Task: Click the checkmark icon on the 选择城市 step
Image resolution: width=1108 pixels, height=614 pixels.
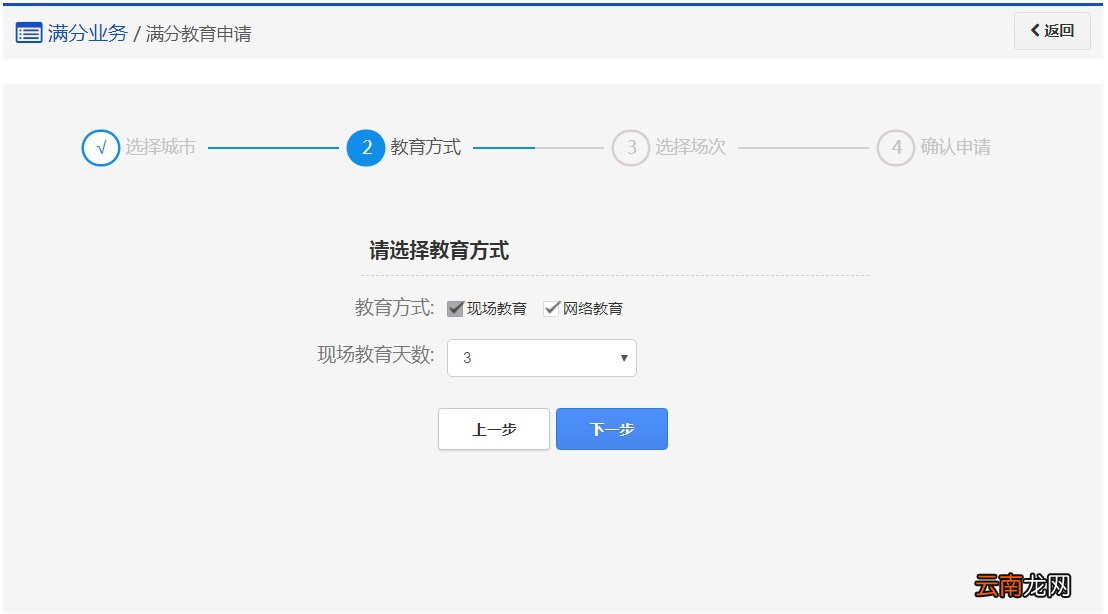Action: pyautogui.click(x=100, y=147)
